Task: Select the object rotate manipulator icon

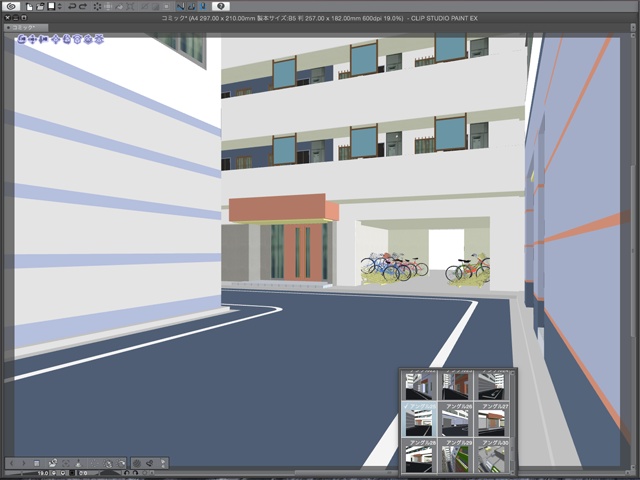Action: point(67,39)
